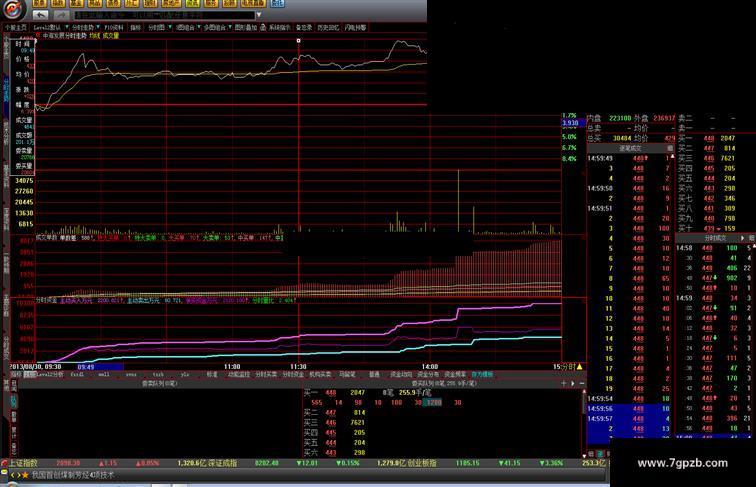Click the lock icon beside 图形叠加

tap(263, 27)
